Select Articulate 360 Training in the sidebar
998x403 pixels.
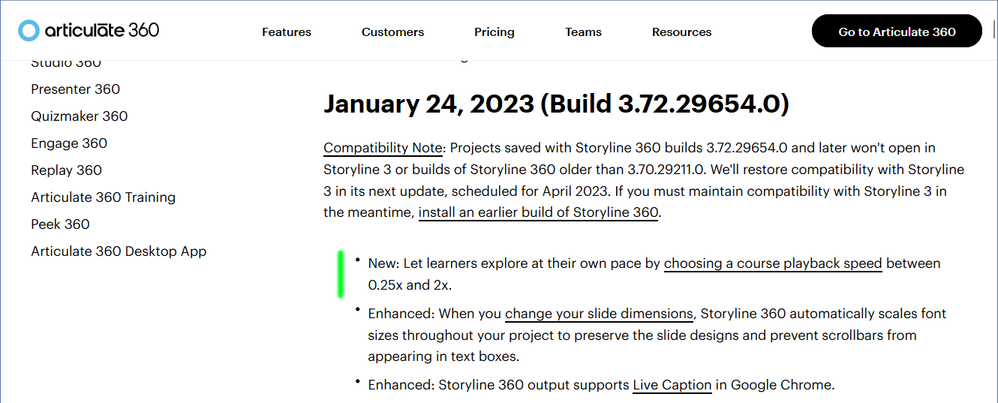(x=103, y=197)
